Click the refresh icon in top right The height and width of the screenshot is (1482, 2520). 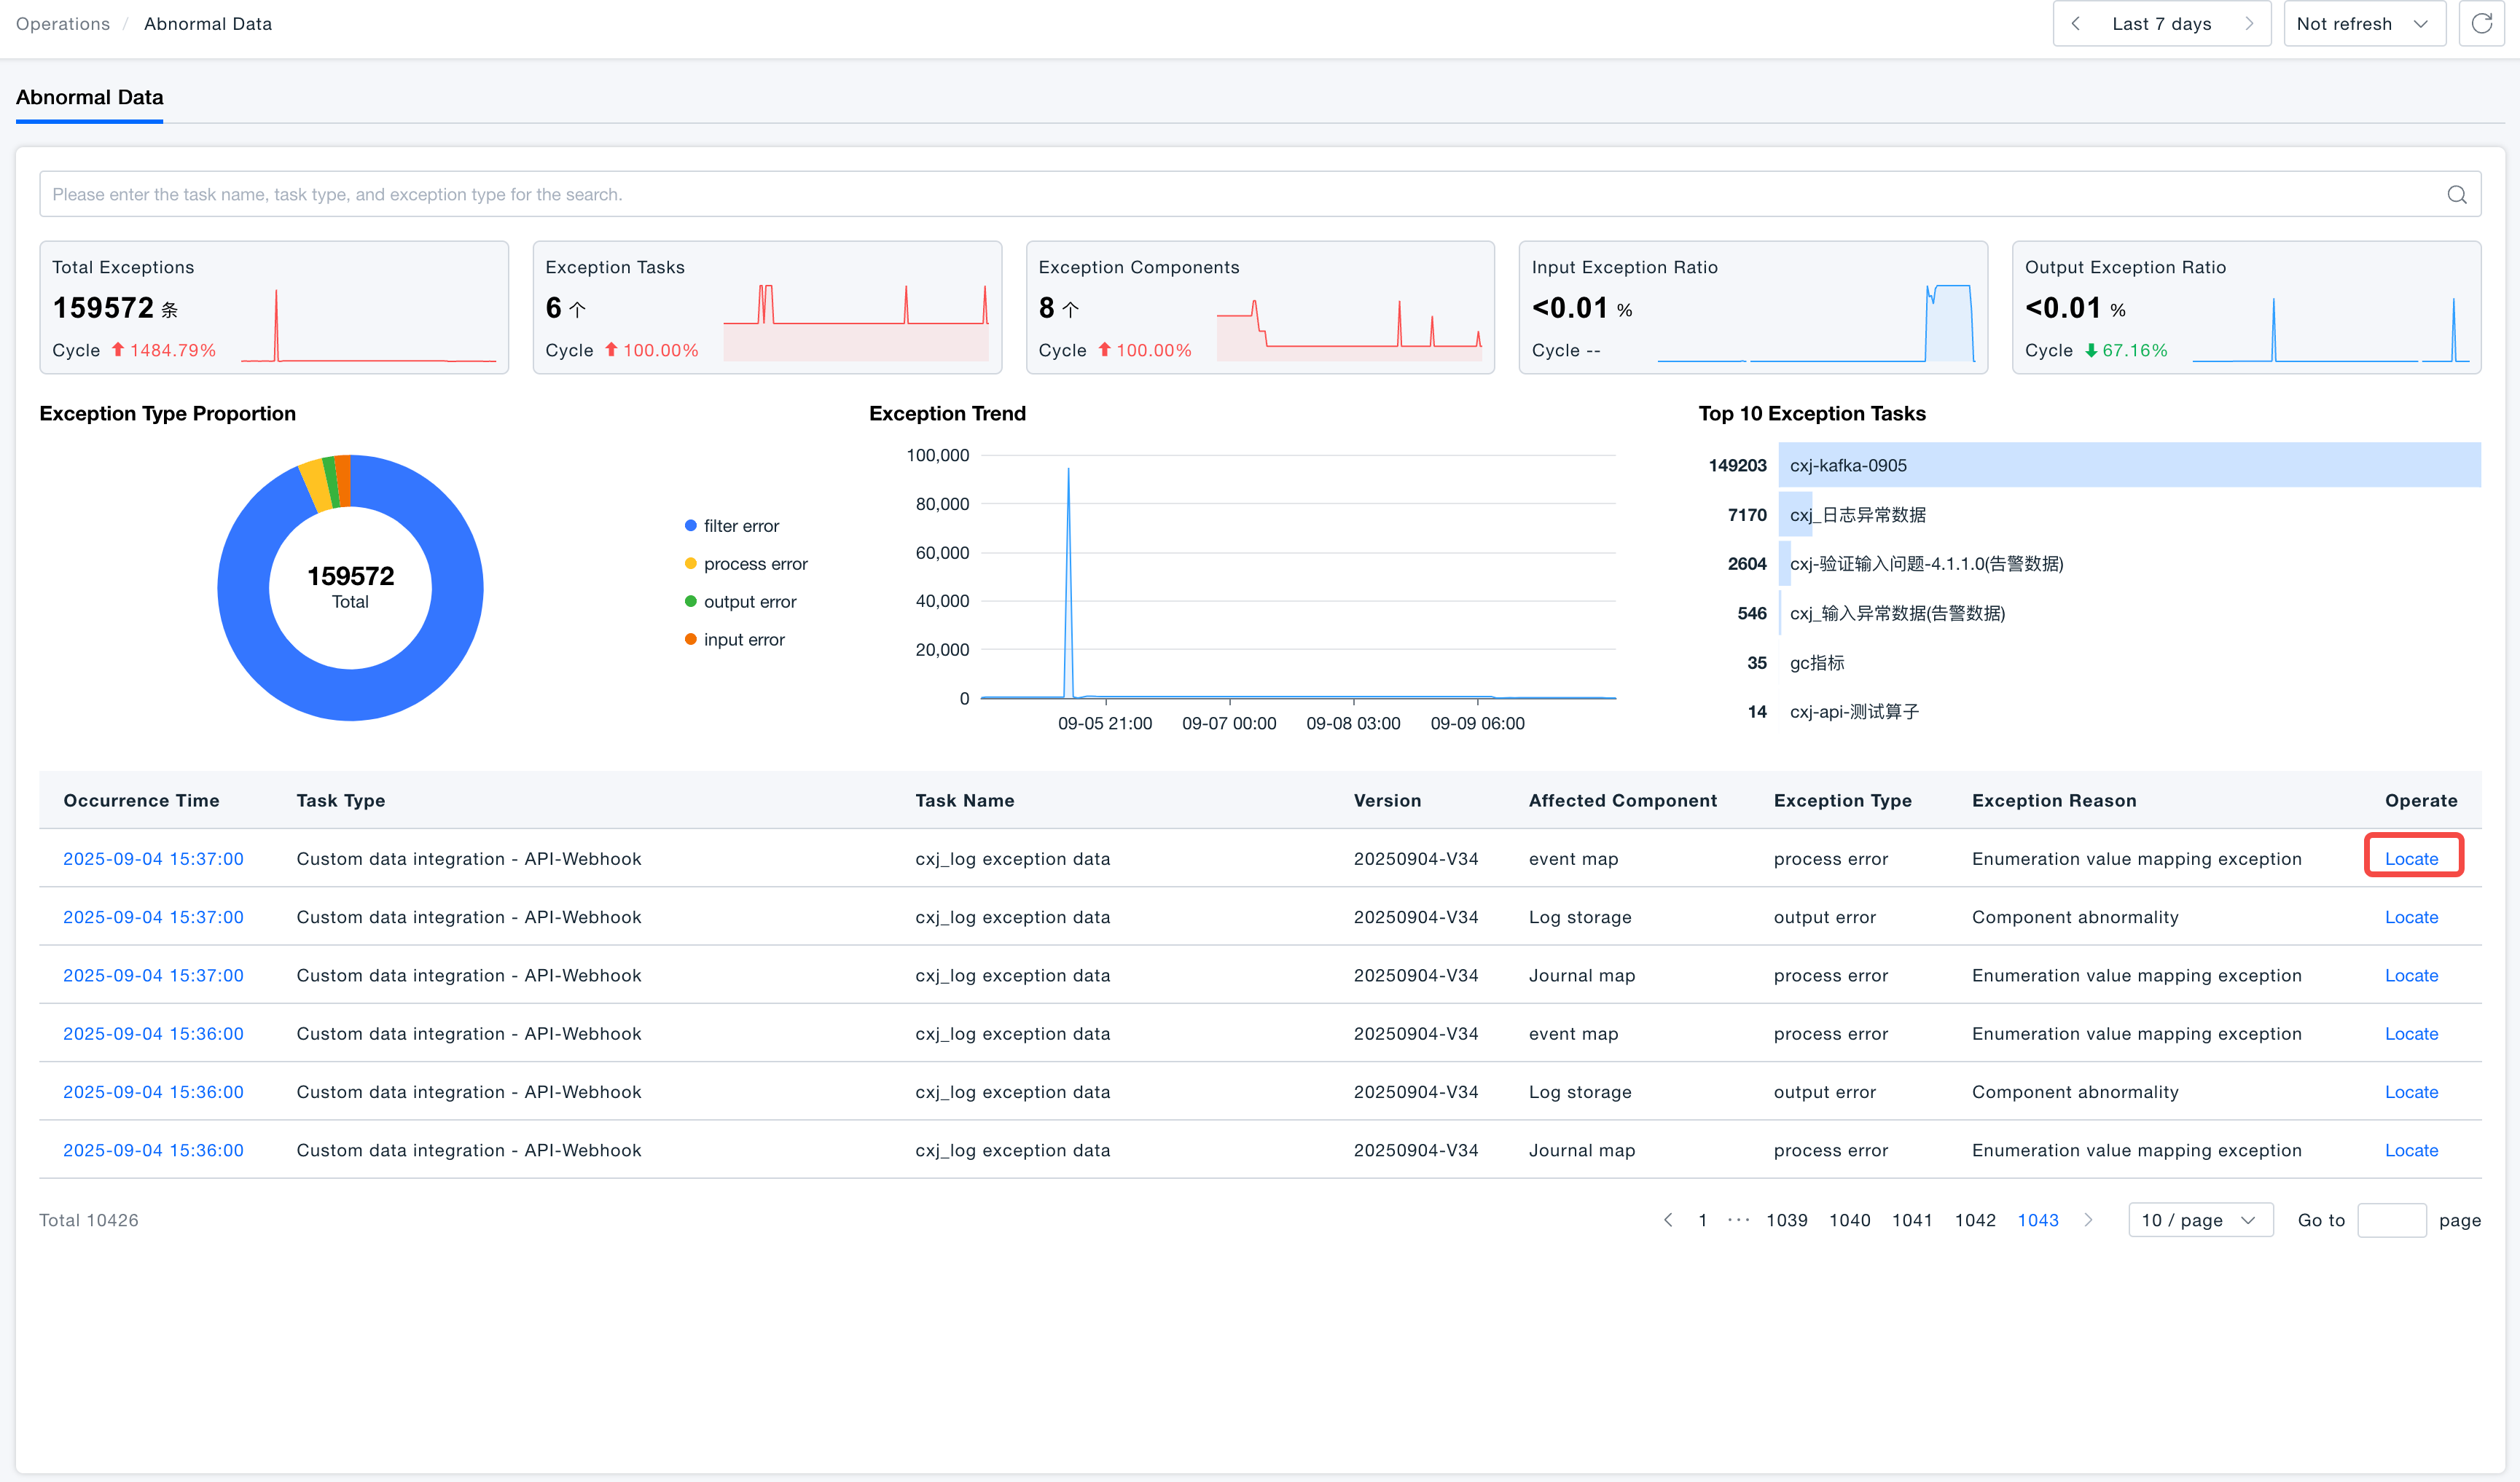[2481, 24]
